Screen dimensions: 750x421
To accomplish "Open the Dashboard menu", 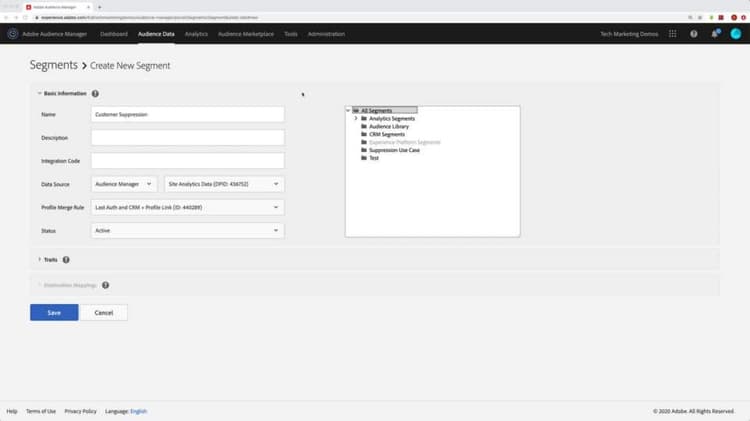I will (114, 34).
